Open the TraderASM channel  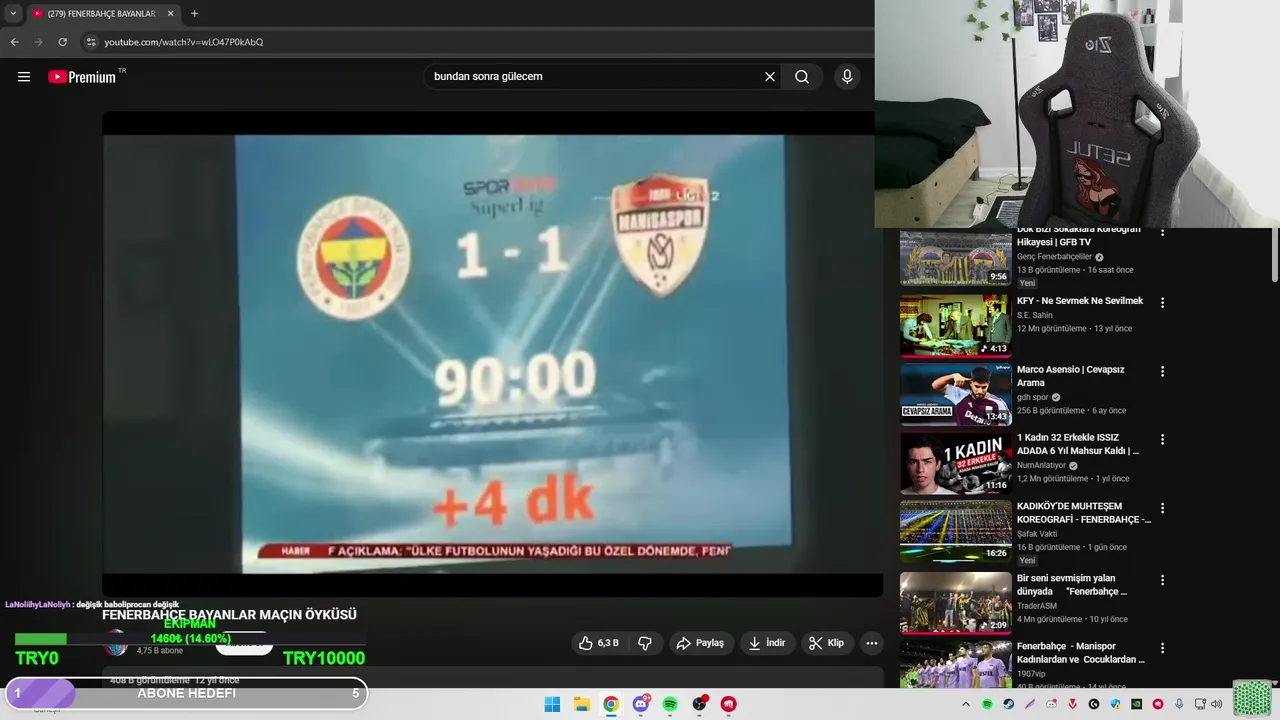tap(1037, 605)
